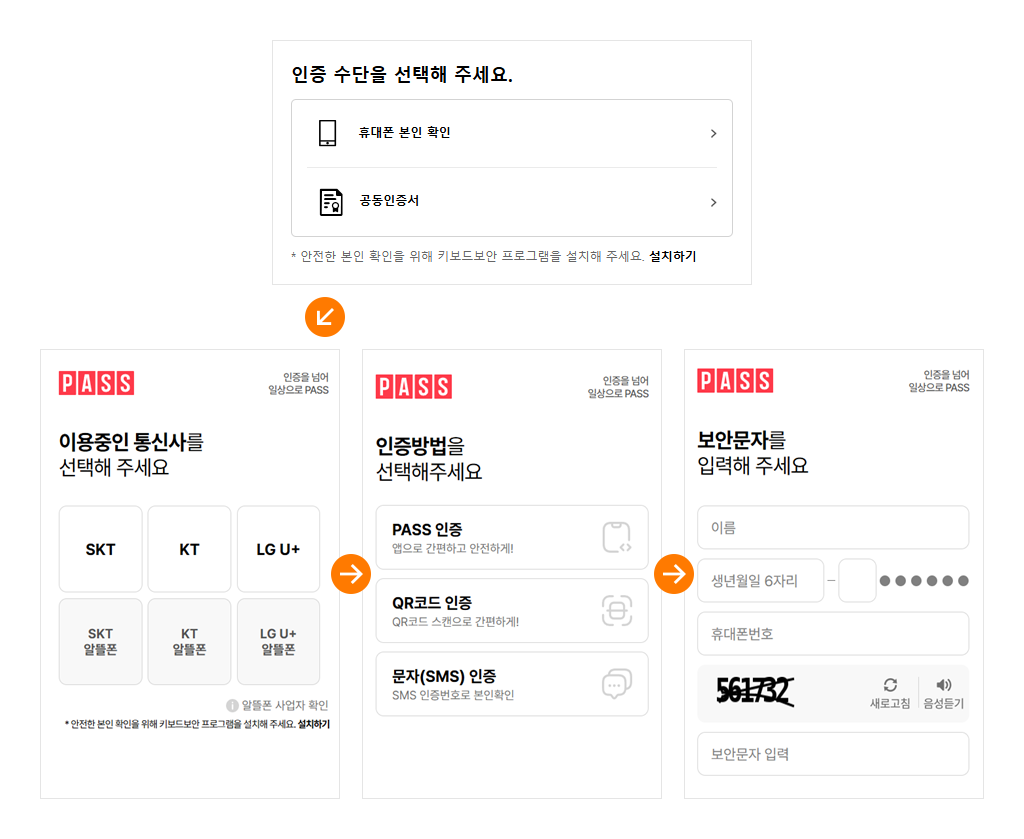Click the 알뜰폰 사업자 확인 info icon
Viewport: 1024px width, 839px height.
pos(232,705)
